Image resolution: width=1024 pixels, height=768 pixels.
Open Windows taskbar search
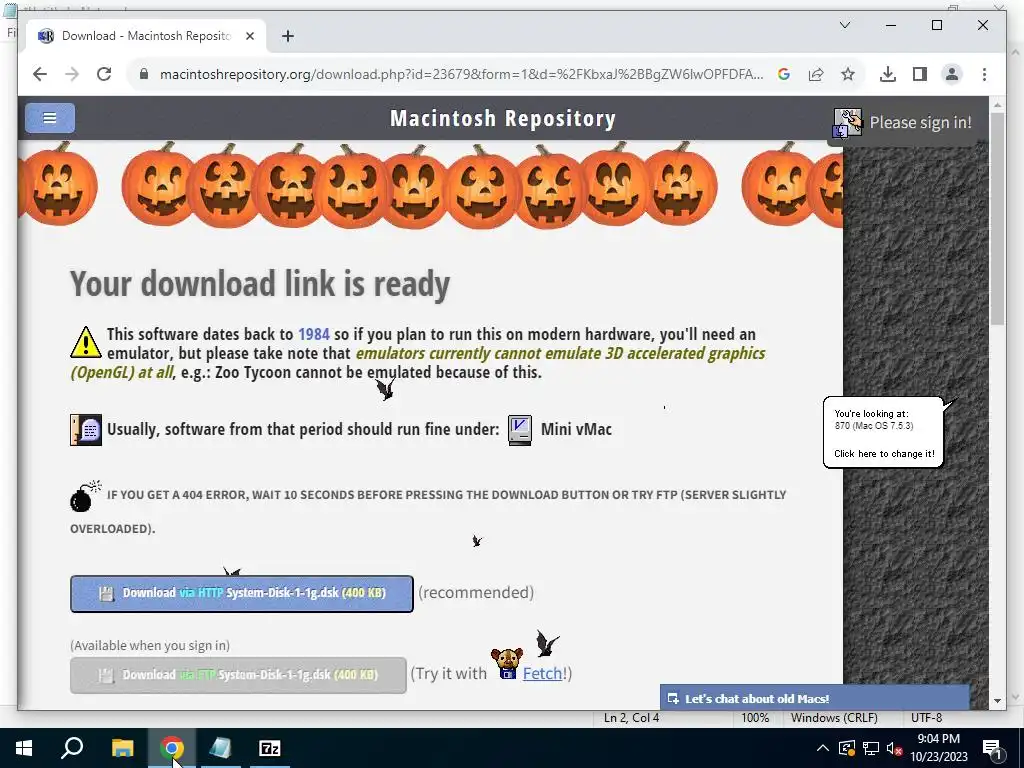pyautogui.click(x=72, y=748)
